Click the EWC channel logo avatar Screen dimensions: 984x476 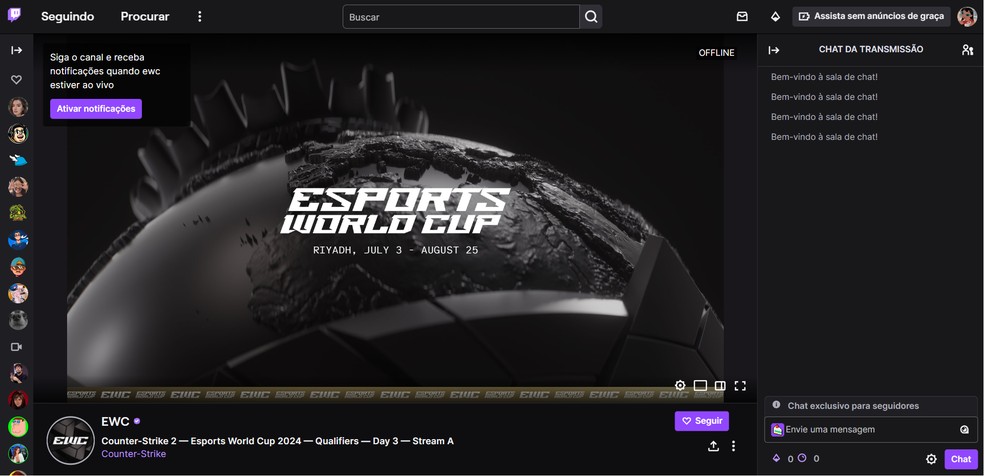click(x=70, y=440)
